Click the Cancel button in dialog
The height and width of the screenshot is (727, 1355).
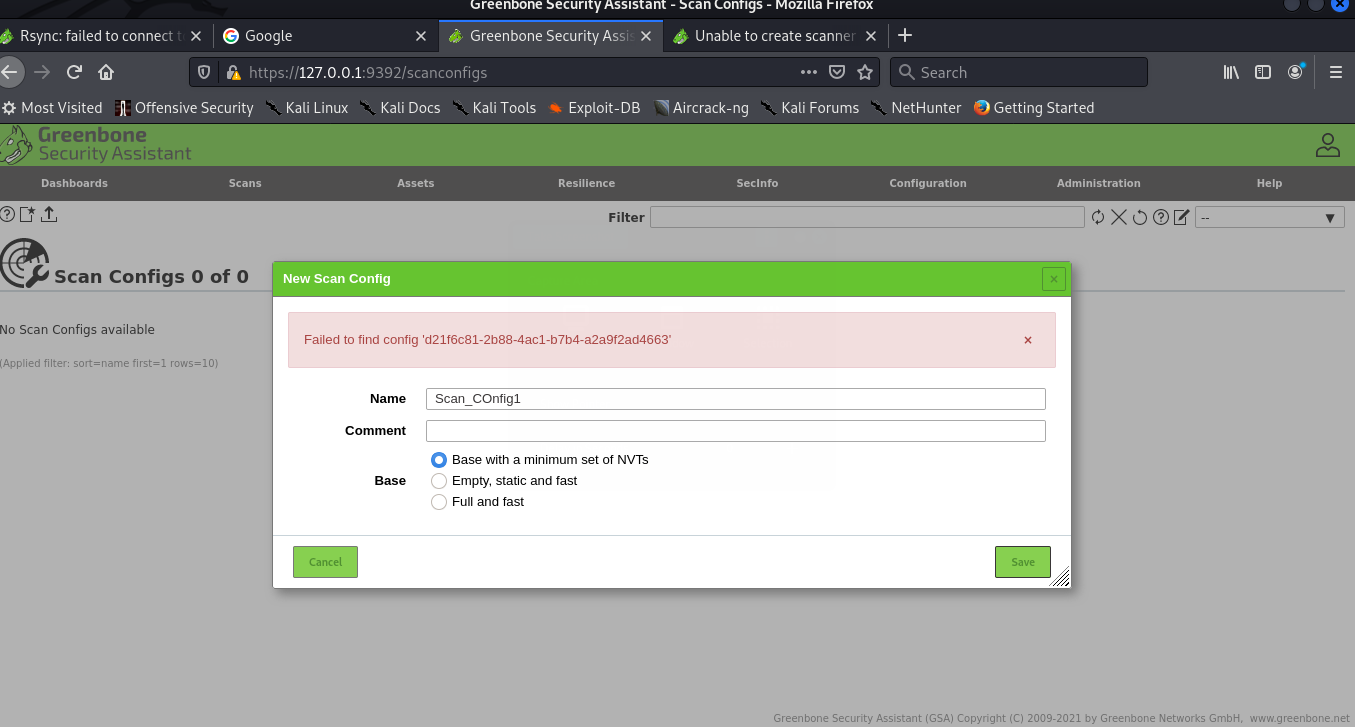[x=325, y=562]
